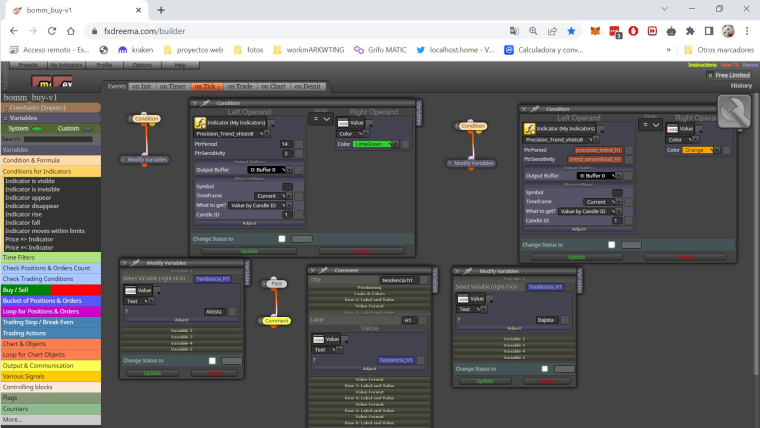Screen dimensions: 760x428
Task: Close the Comment panel
Action: click(x=313, y=270)
